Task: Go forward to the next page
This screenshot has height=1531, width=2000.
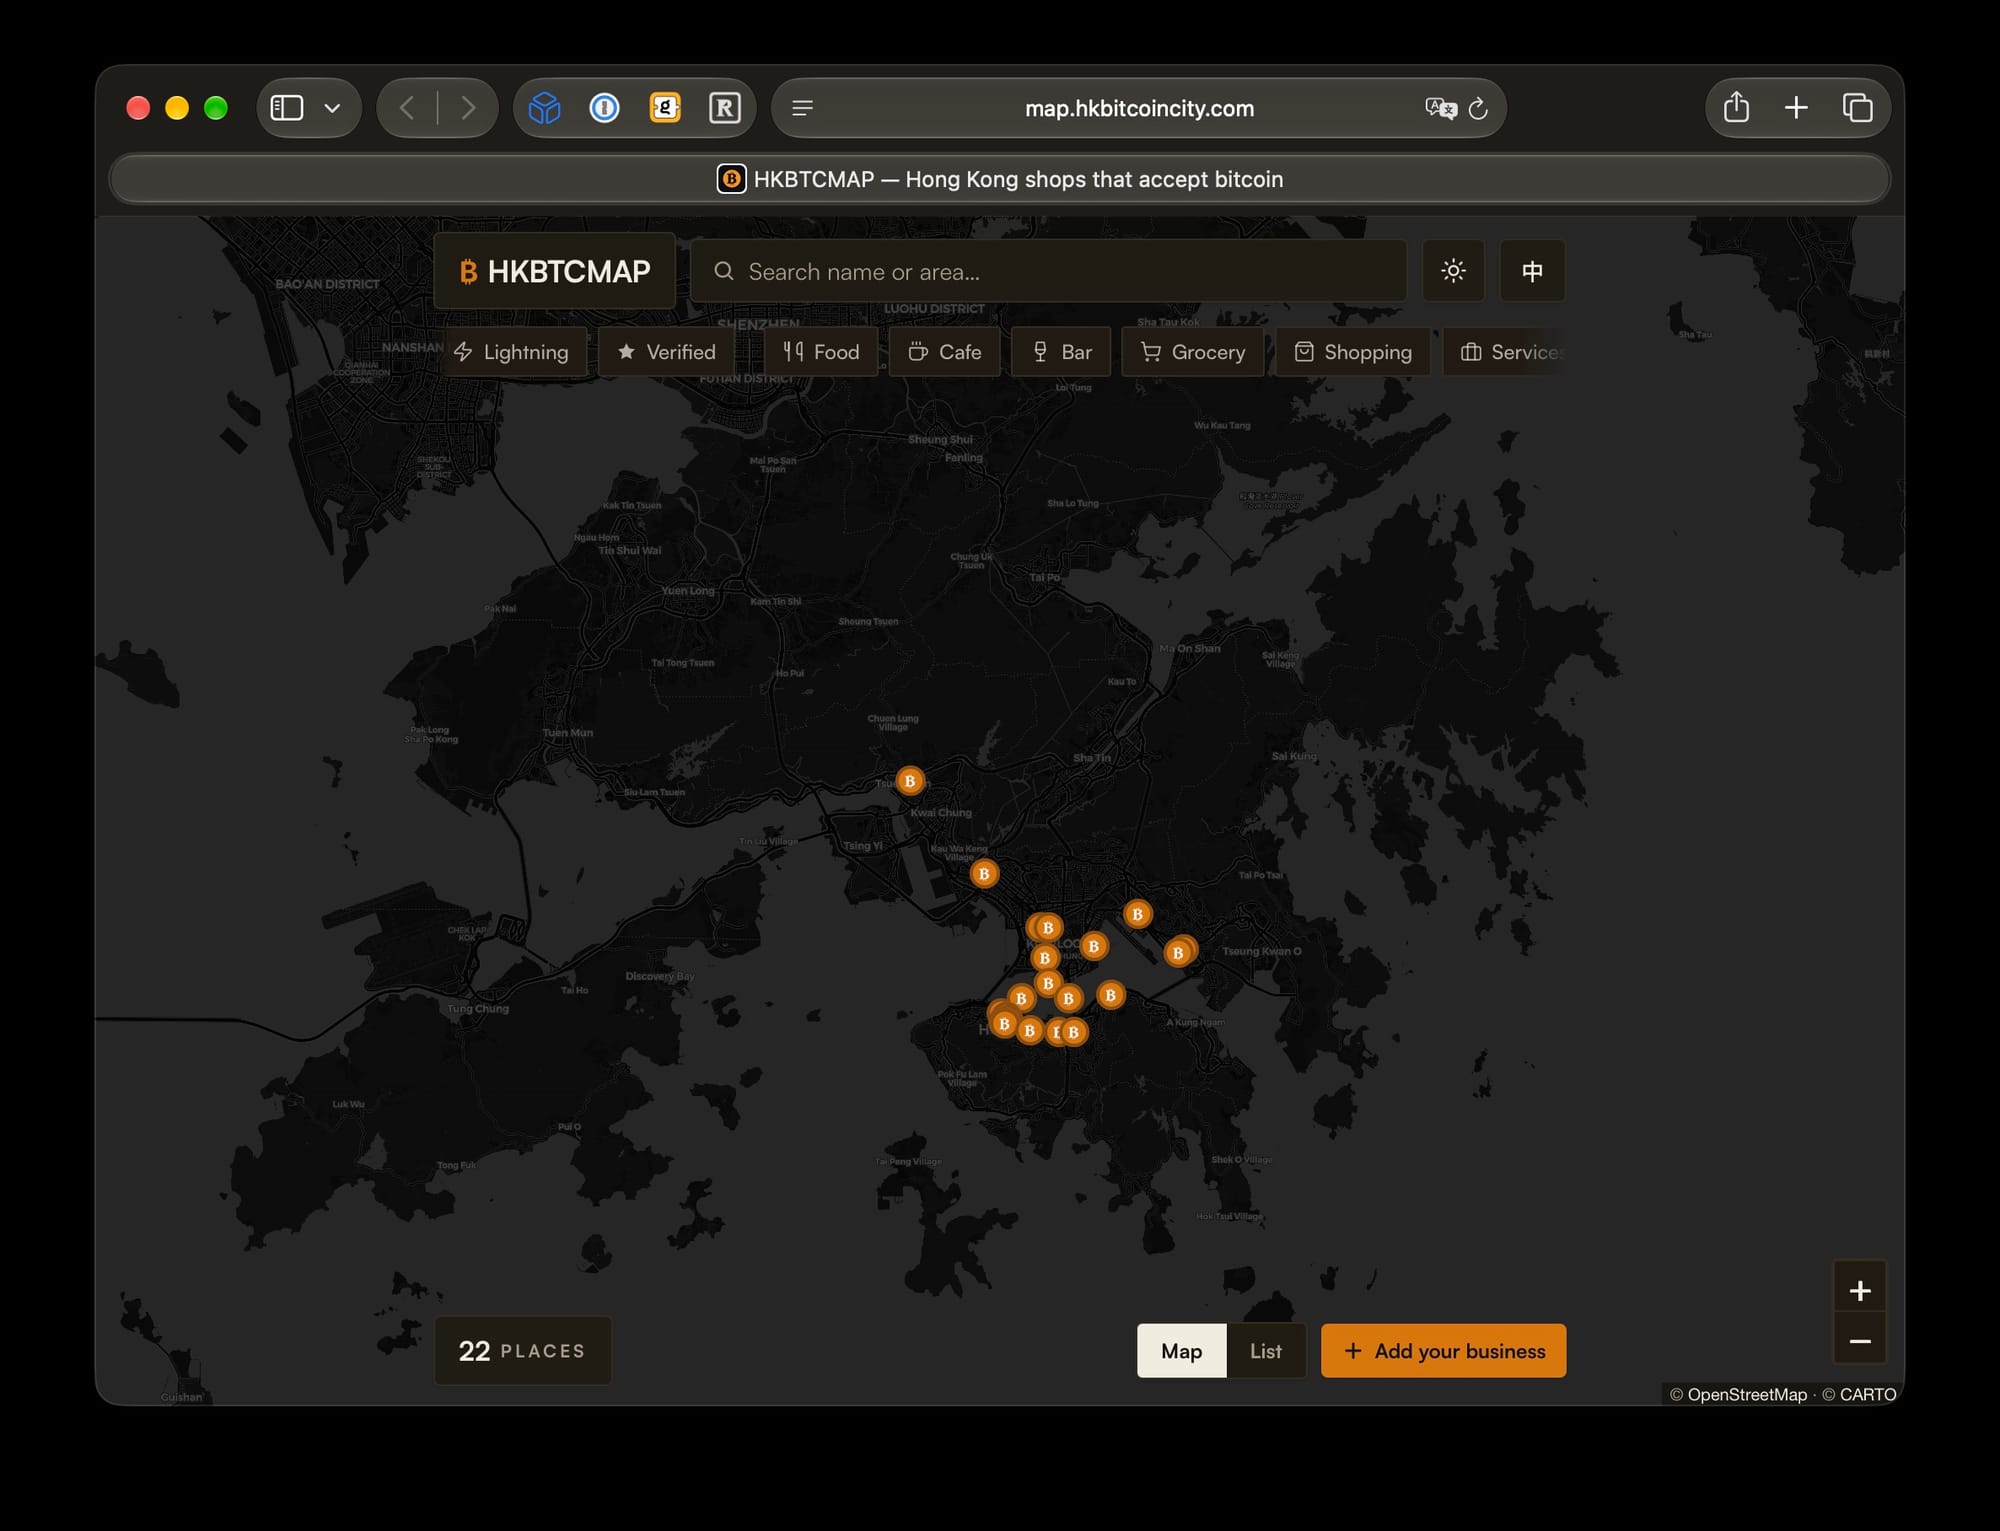Action: tap(468, 108)
